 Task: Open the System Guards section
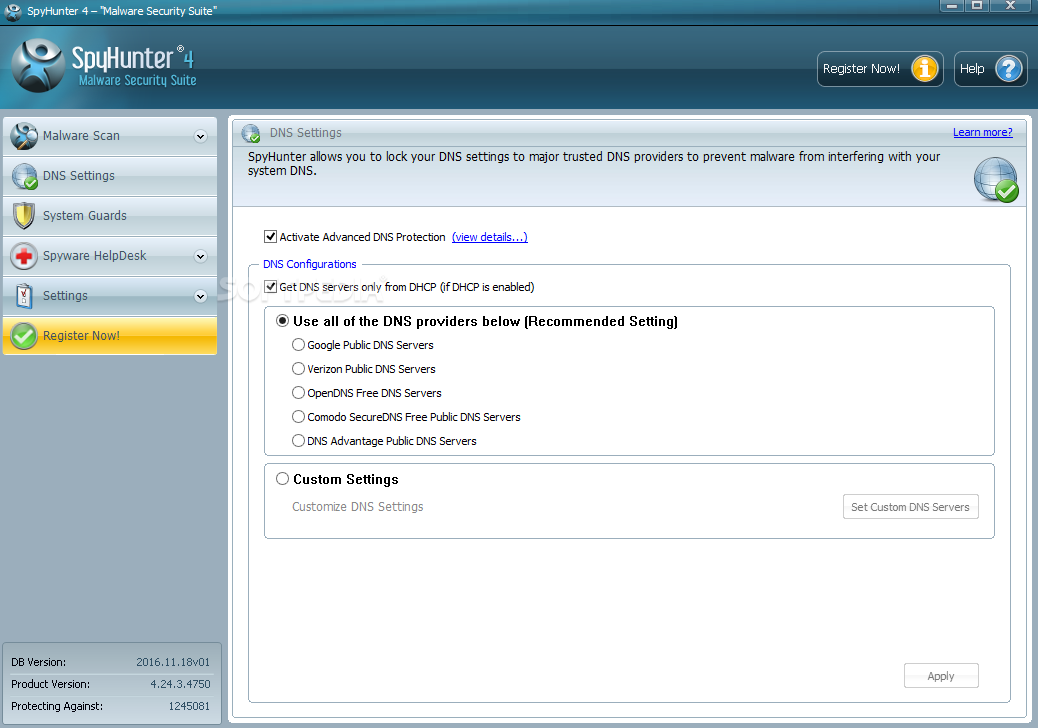tap(110, 216)
